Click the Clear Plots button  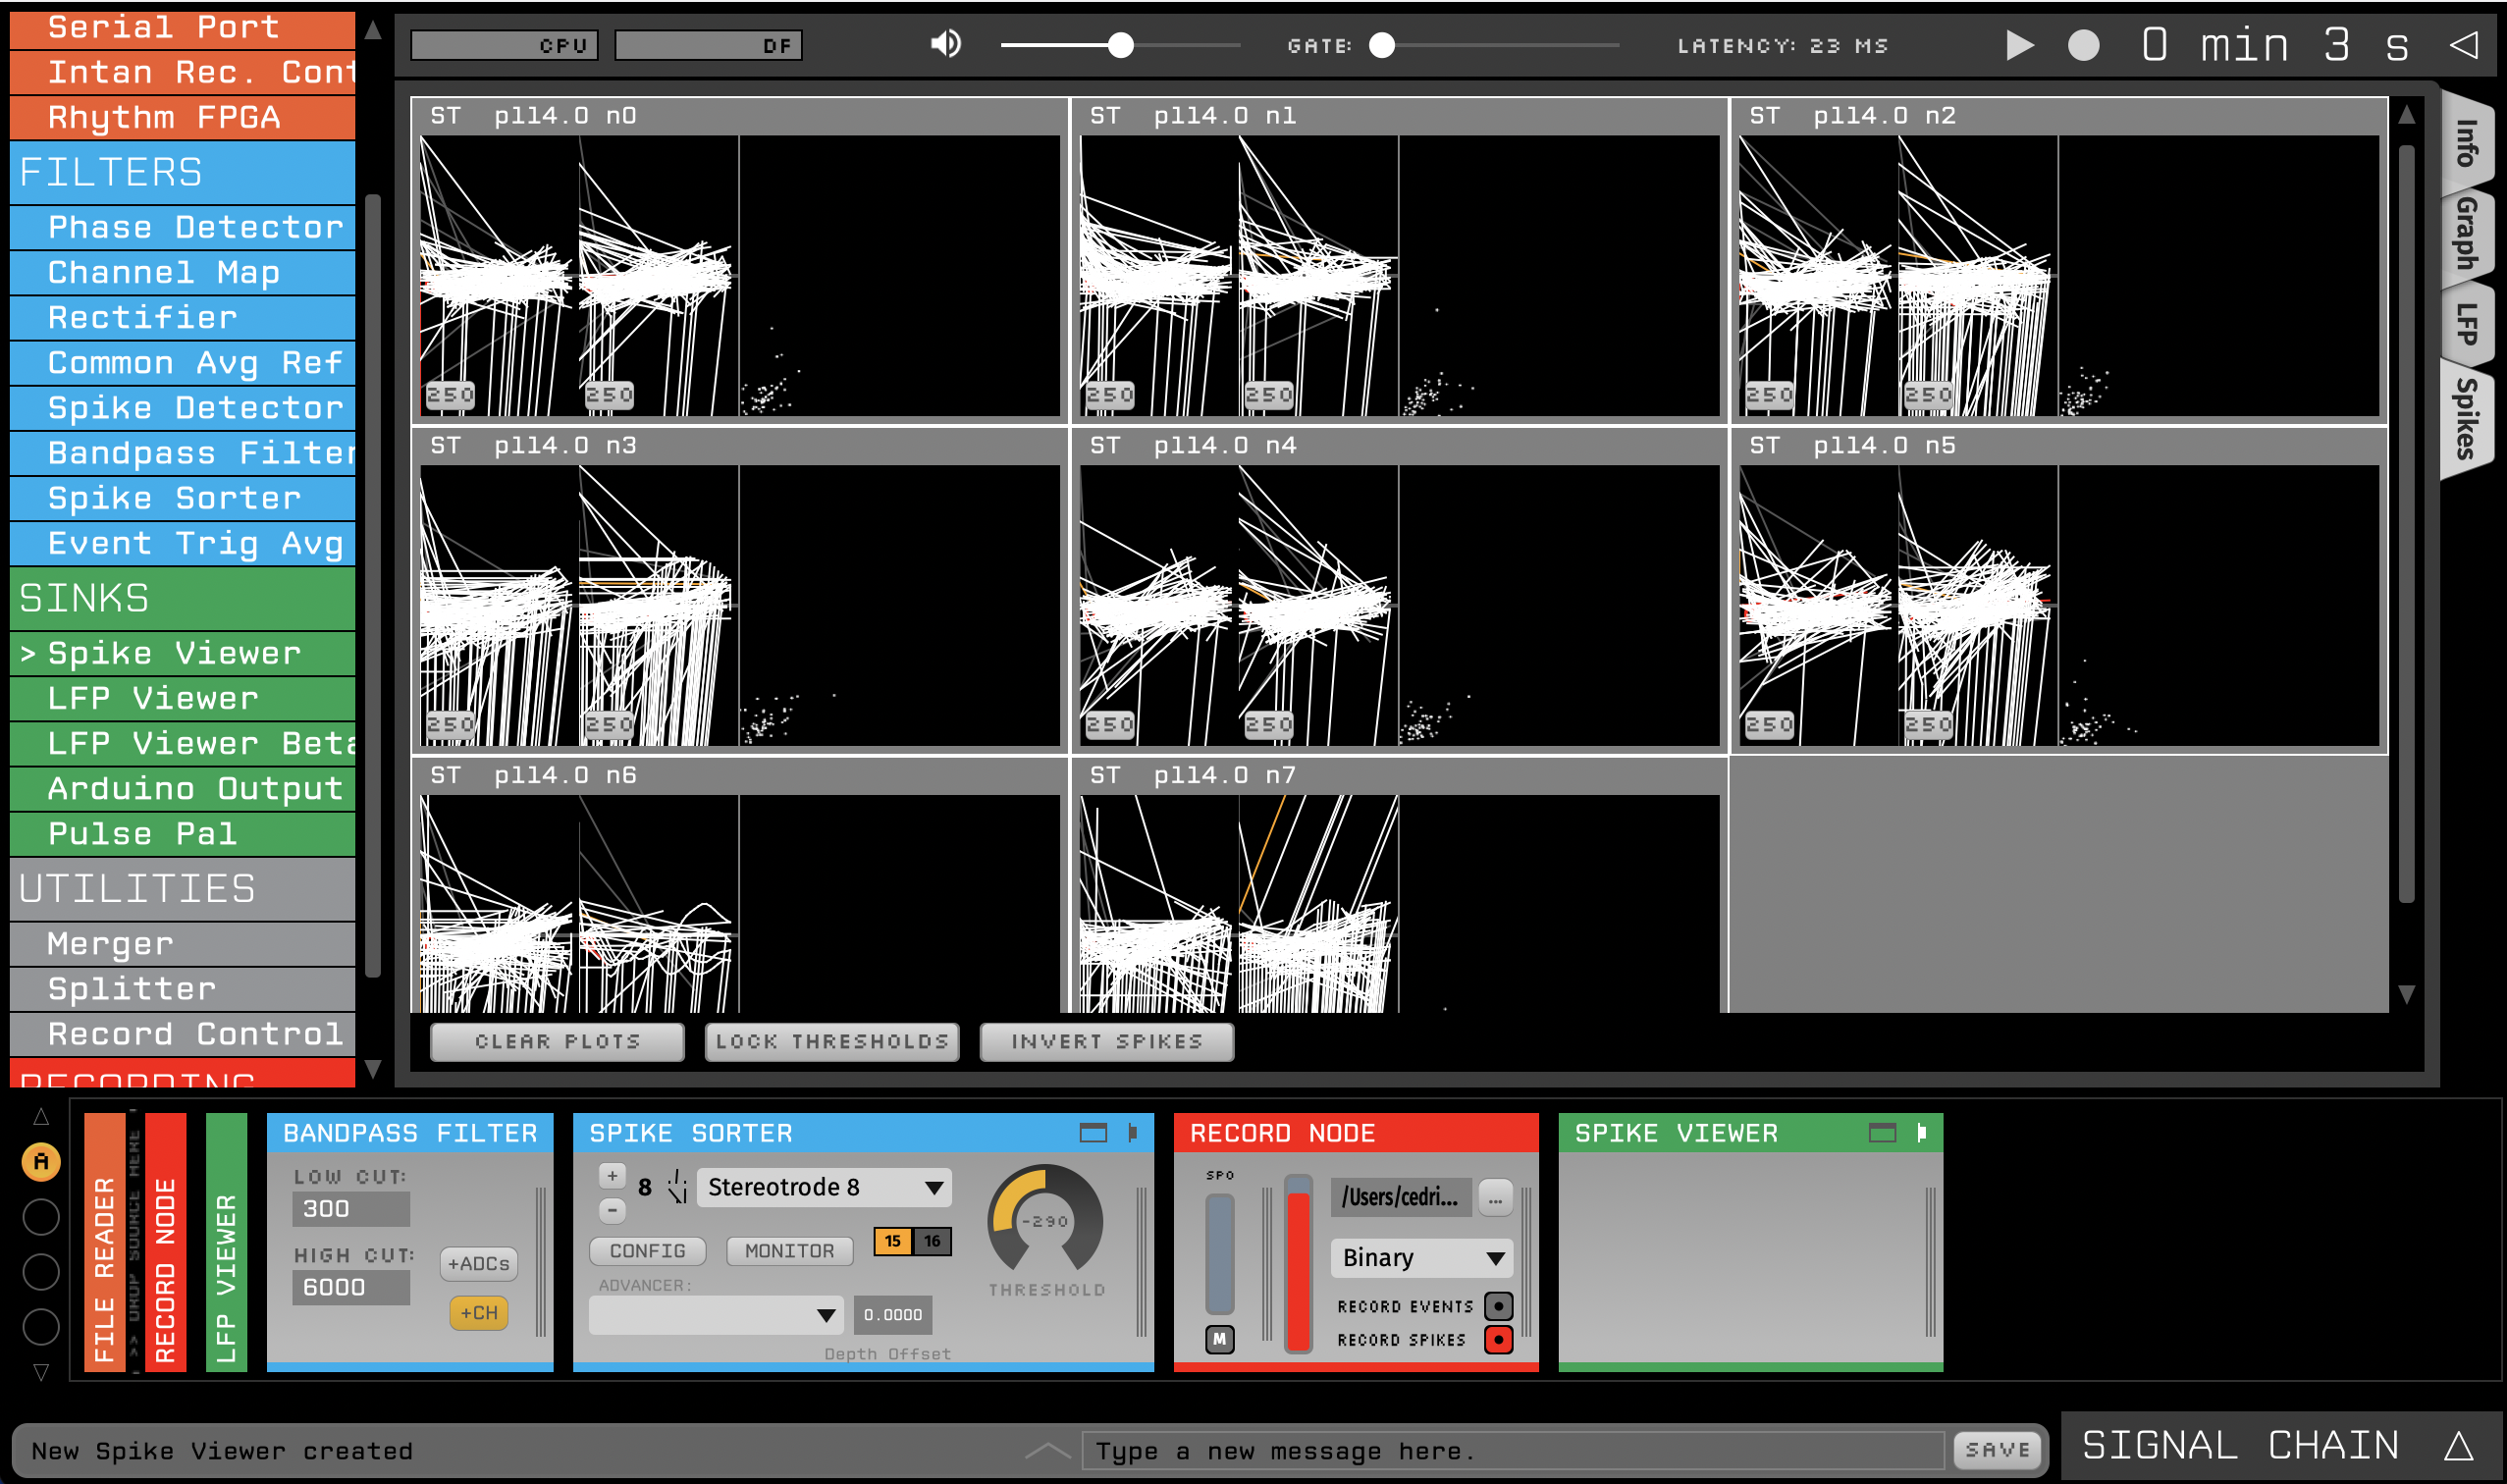click(x=557, y=1042)
